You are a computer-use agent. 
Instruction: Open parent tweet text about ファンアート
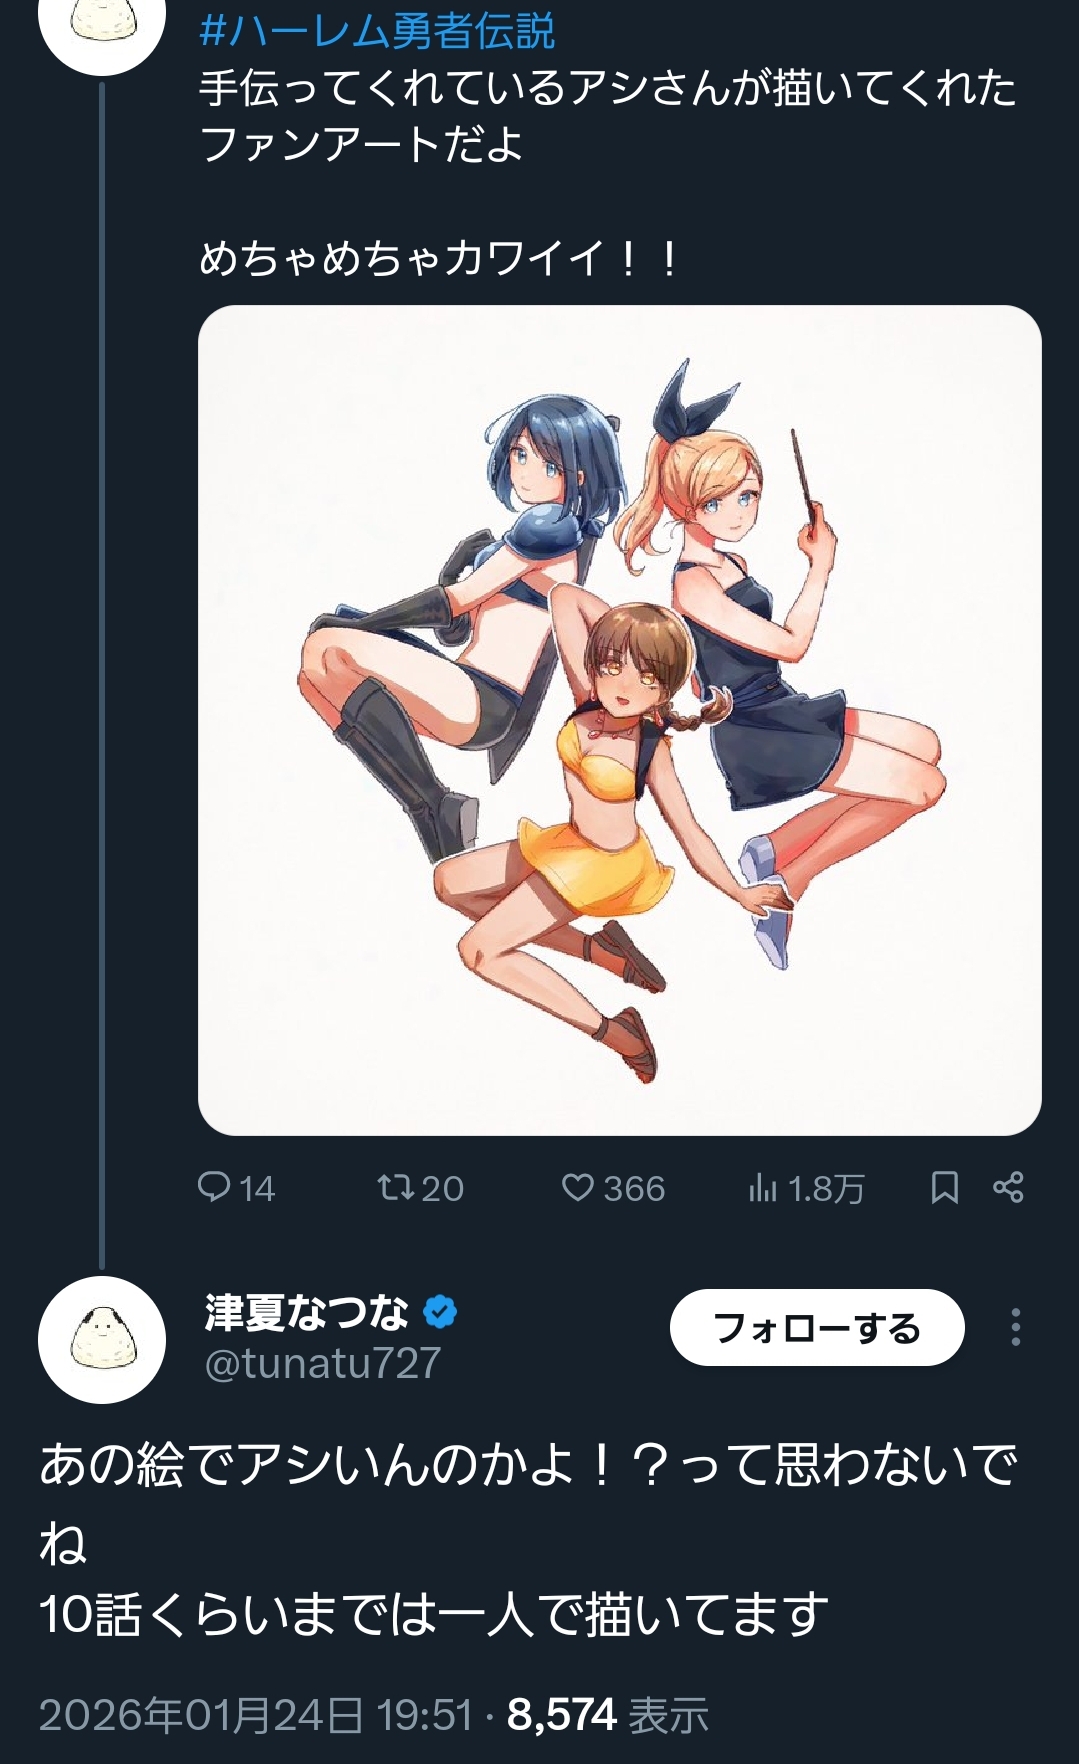[x=606, y=115]
